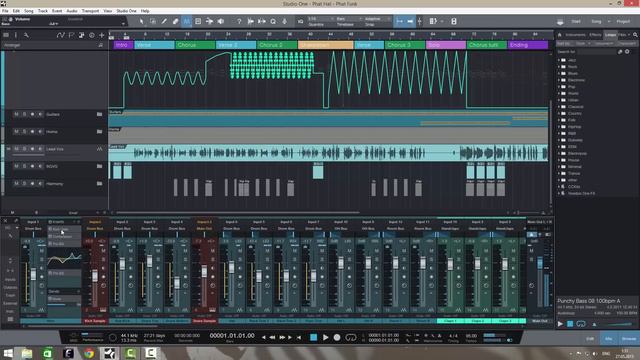Jump to the Intro arranger section
Viewport: 640px width, 360px height.
[x=123, y=45]
